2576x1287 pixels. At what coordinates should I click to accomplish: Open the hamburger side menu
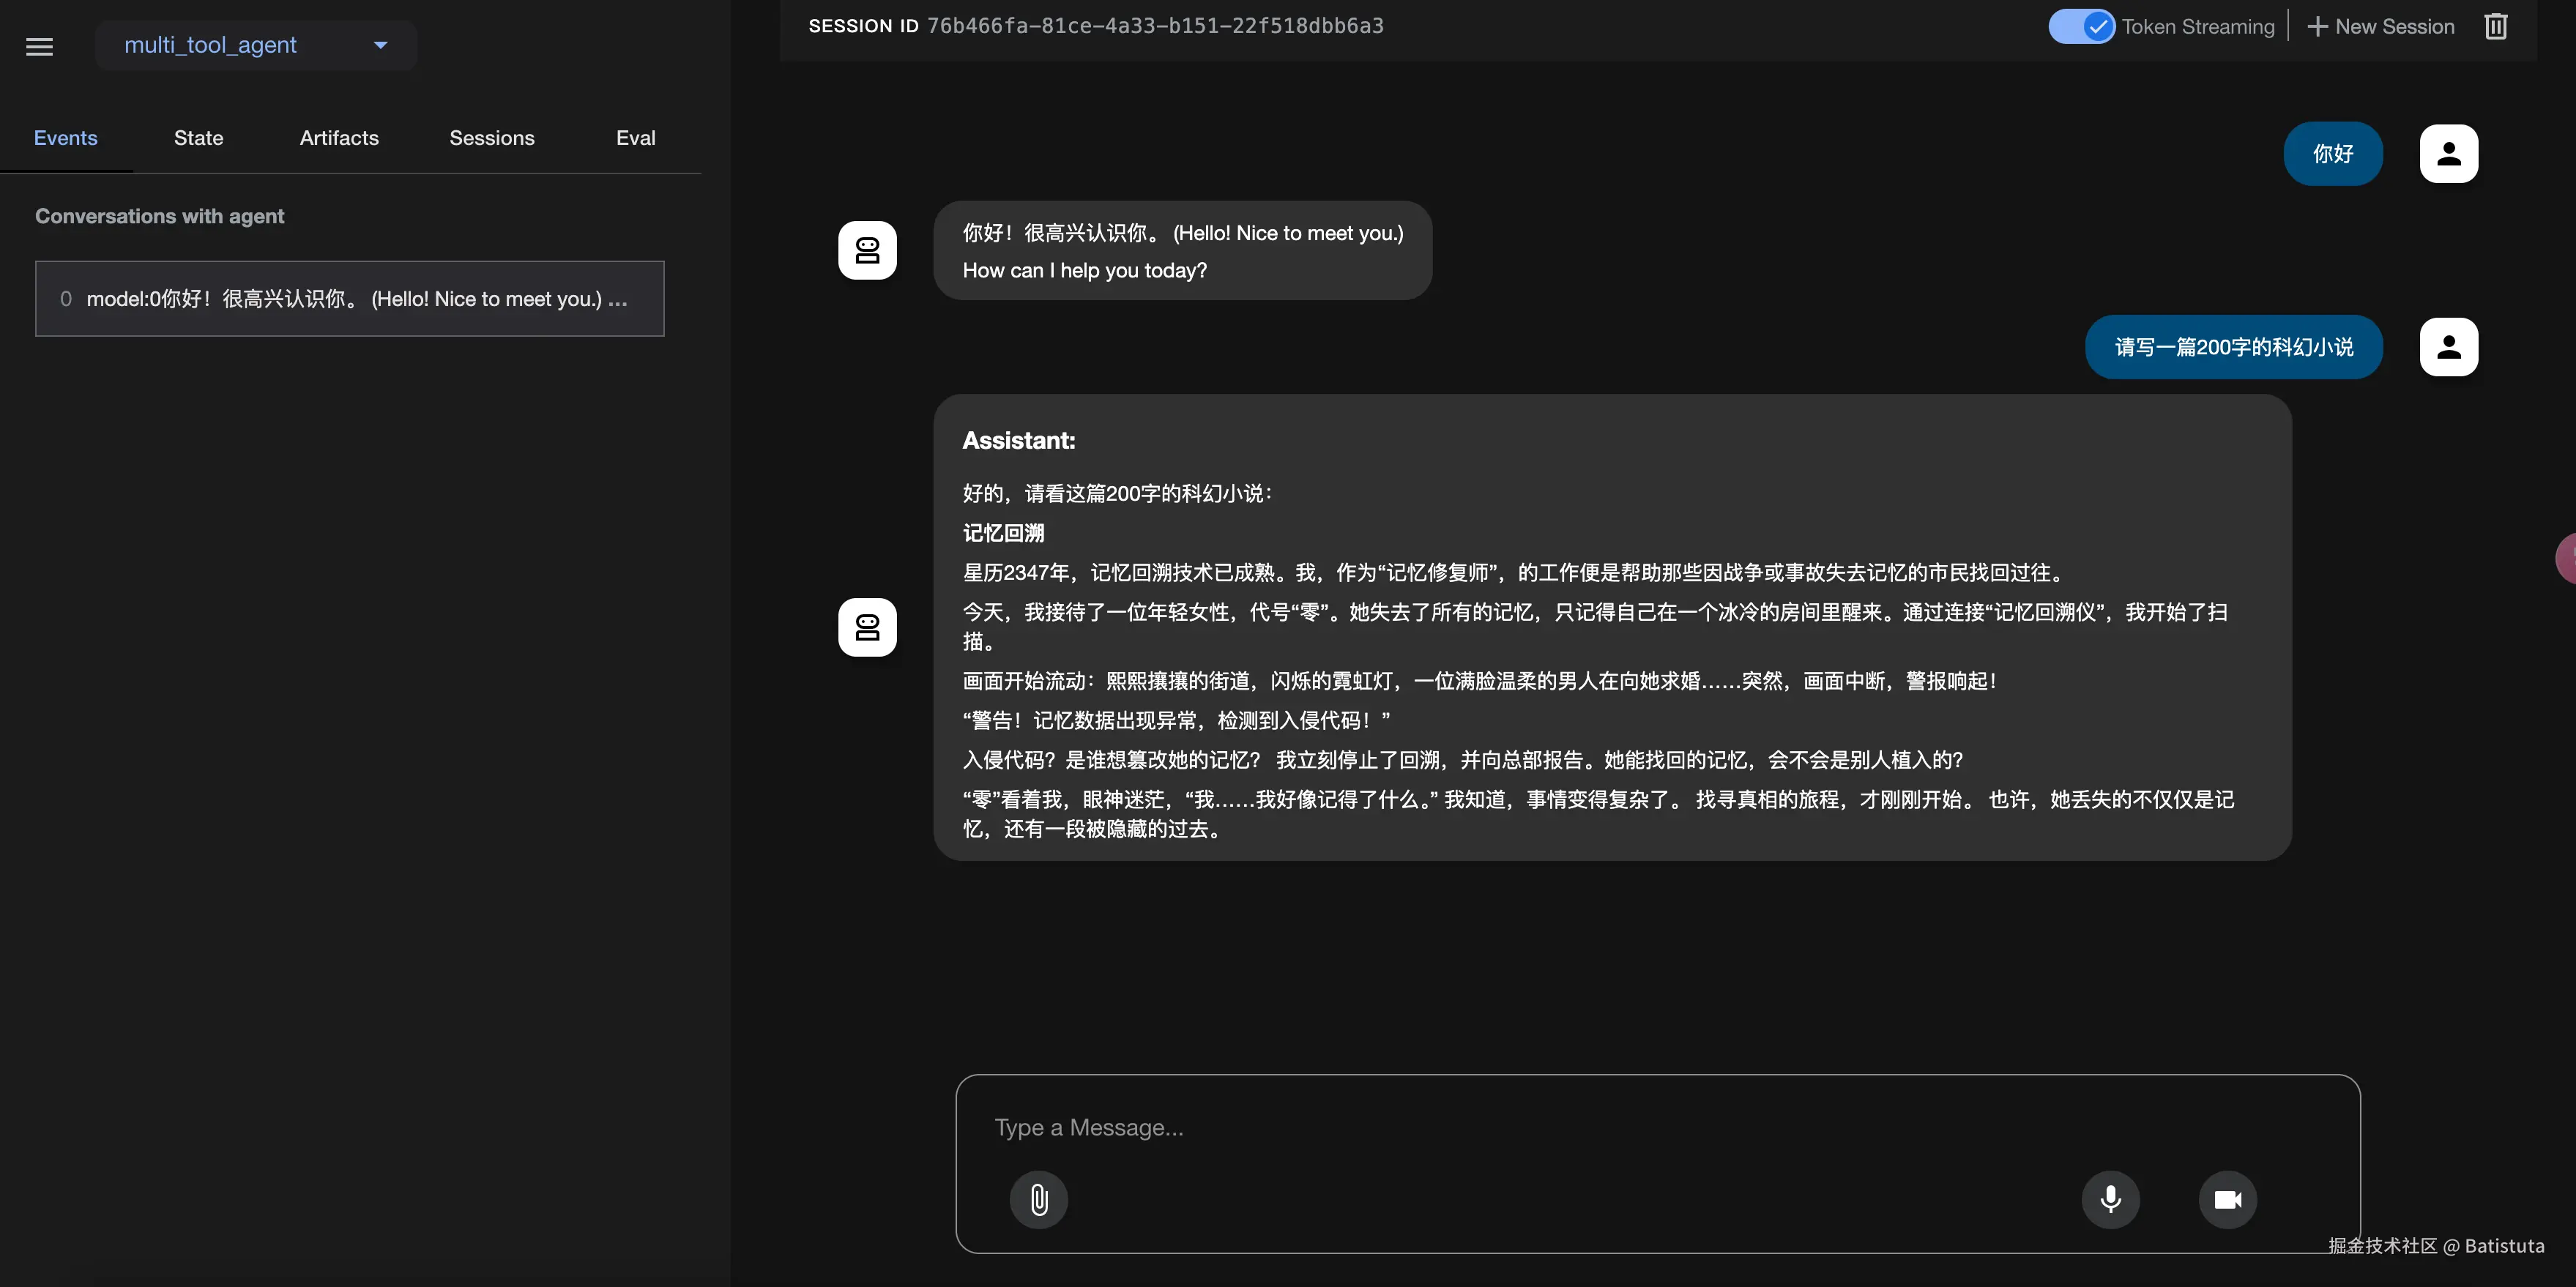[x=39, y=46]
